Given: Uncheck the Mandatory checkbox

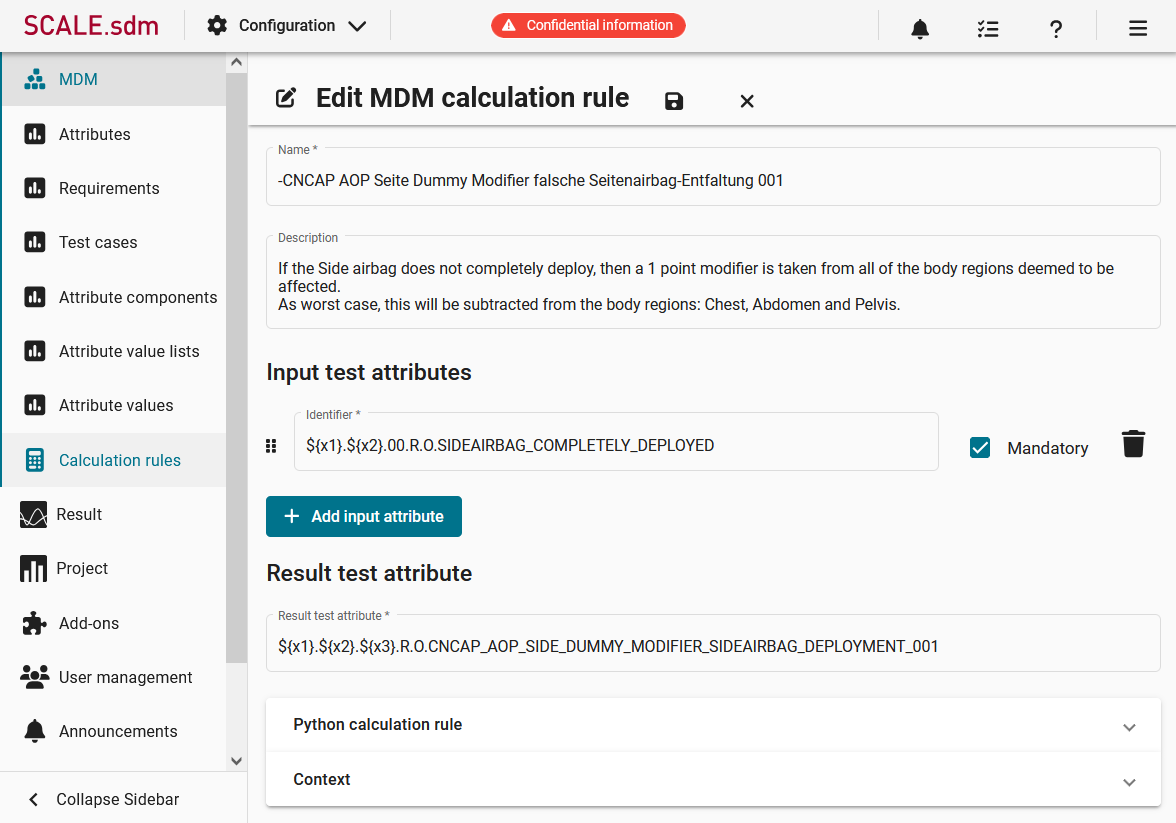Looking at the screenshot, I should [x=980, y=448].
